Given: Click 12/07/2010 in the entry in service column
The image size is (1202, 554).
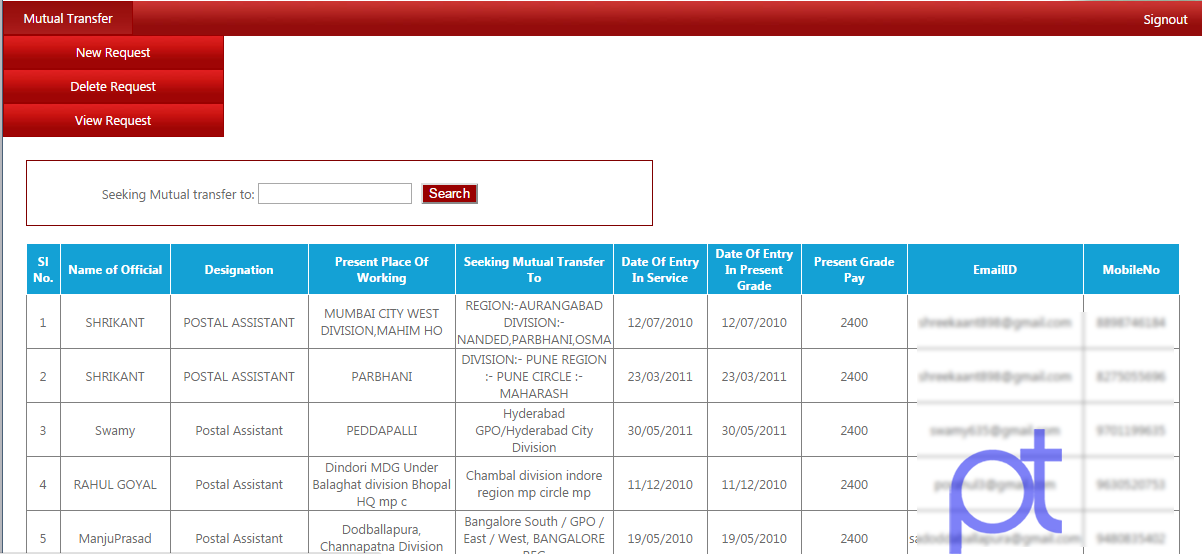Looking at the screenshot, I should (x=660, y=323).
